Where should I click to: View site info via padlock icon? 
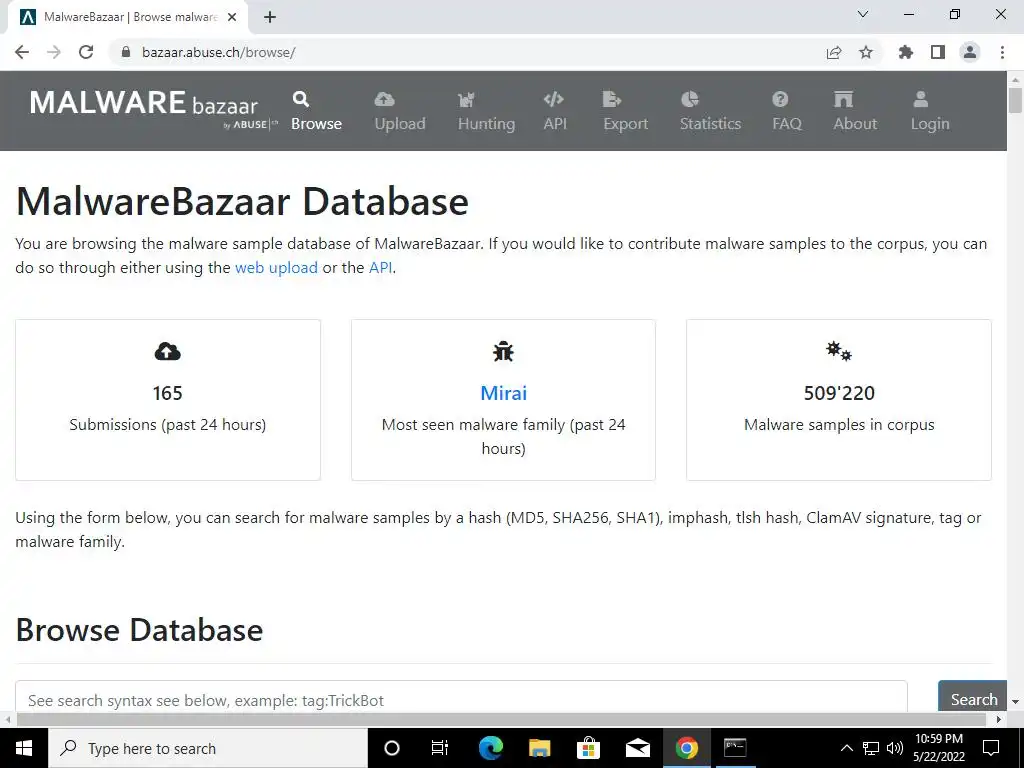point(126,52)
